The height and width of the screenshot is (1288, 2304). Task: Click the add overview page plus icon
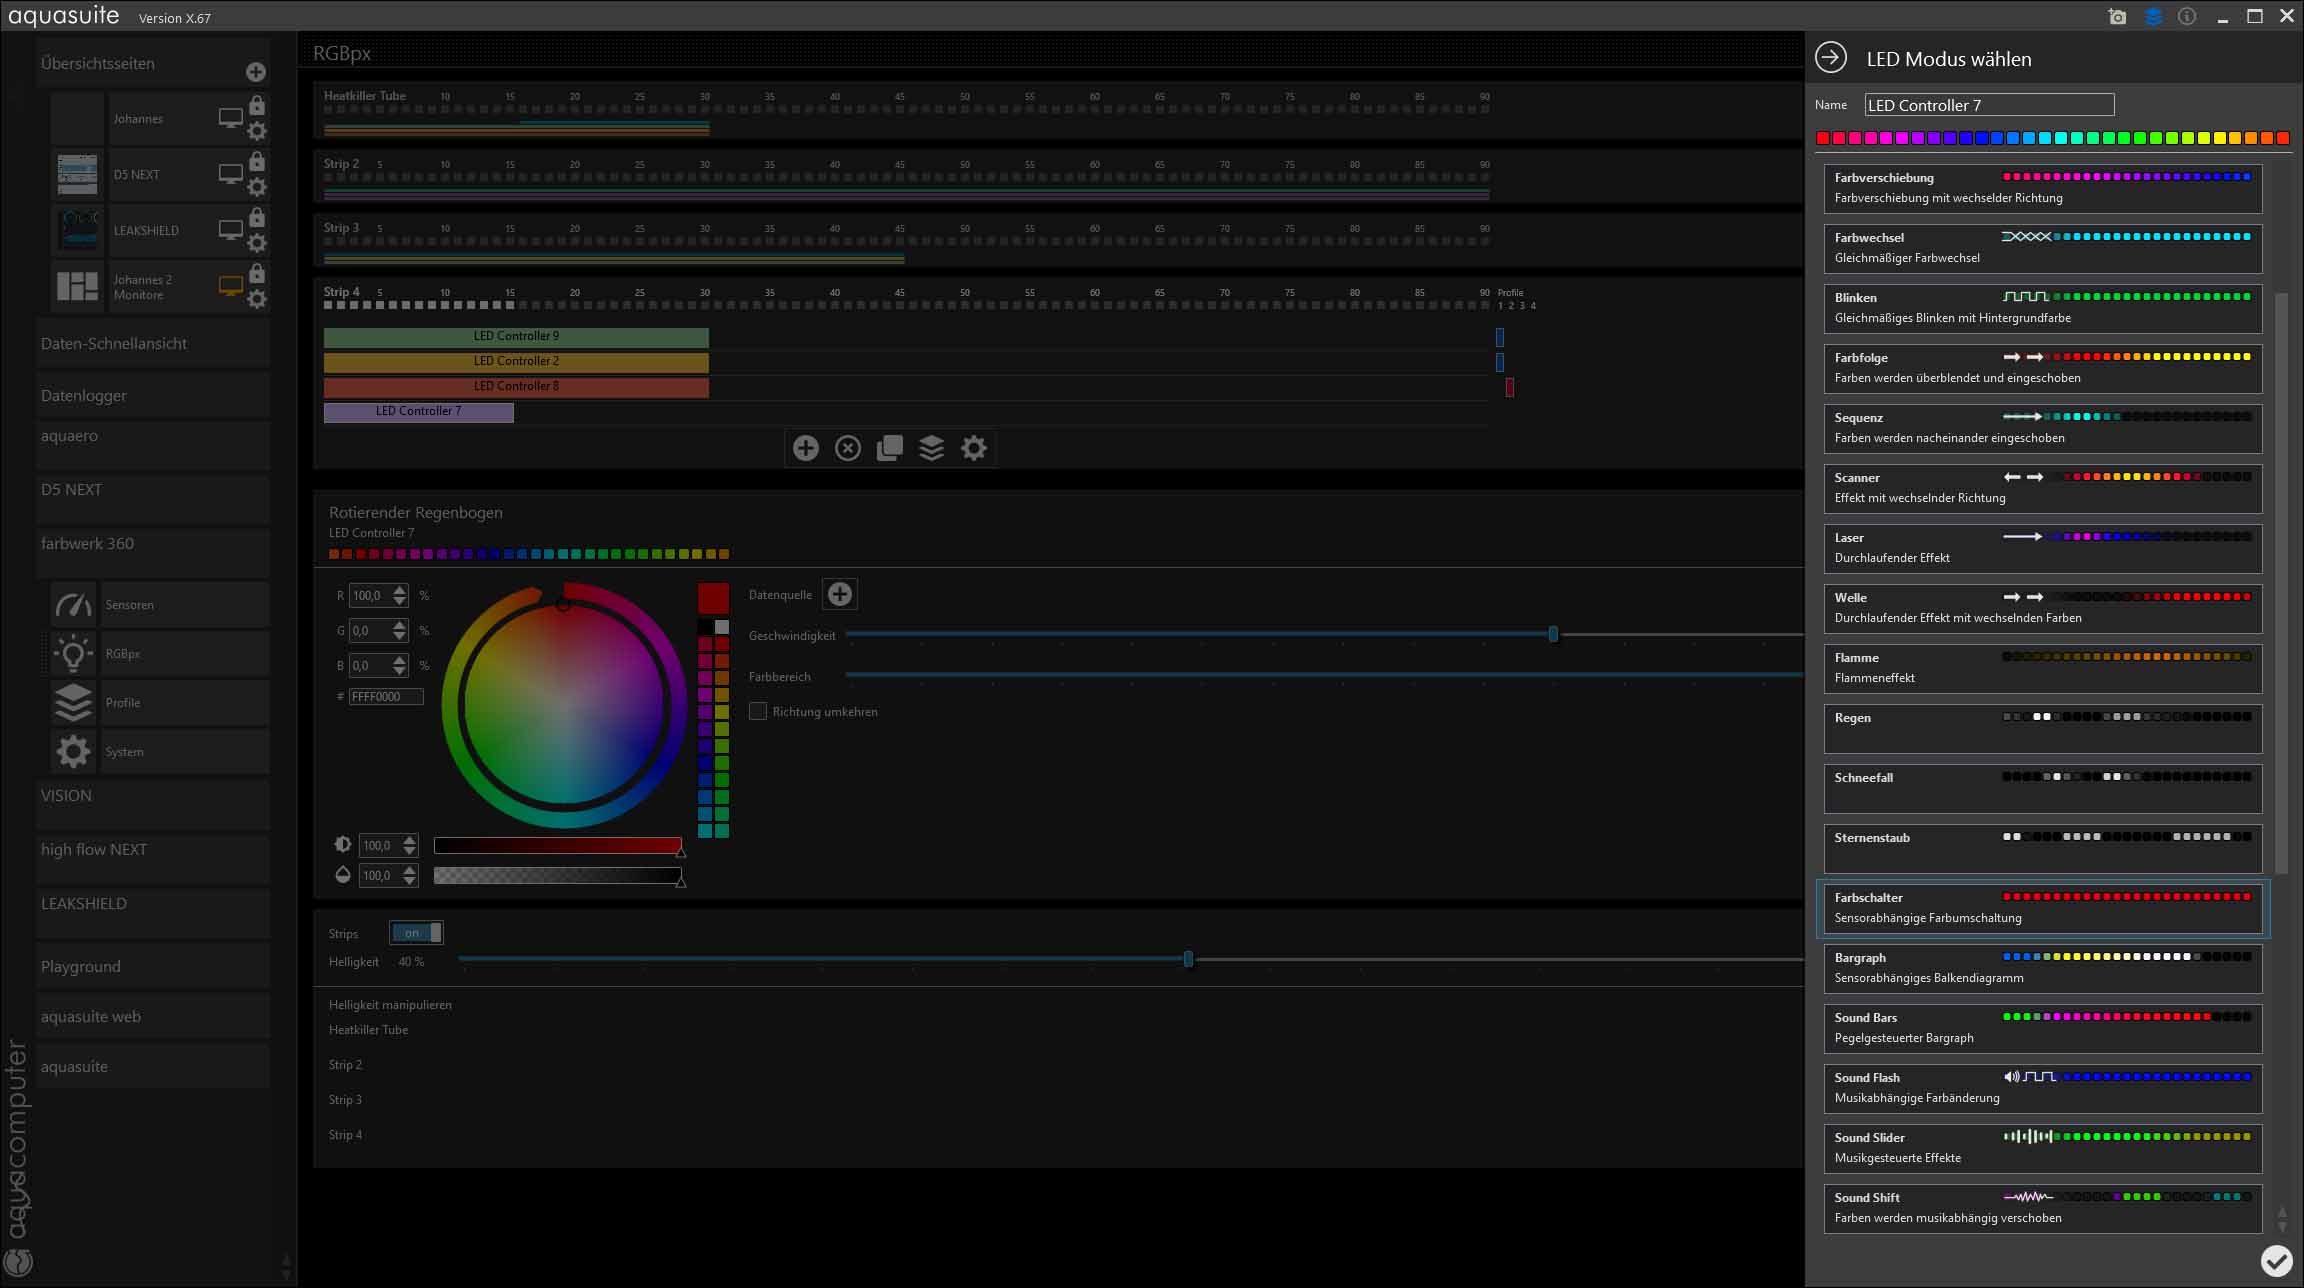point(256,72)
